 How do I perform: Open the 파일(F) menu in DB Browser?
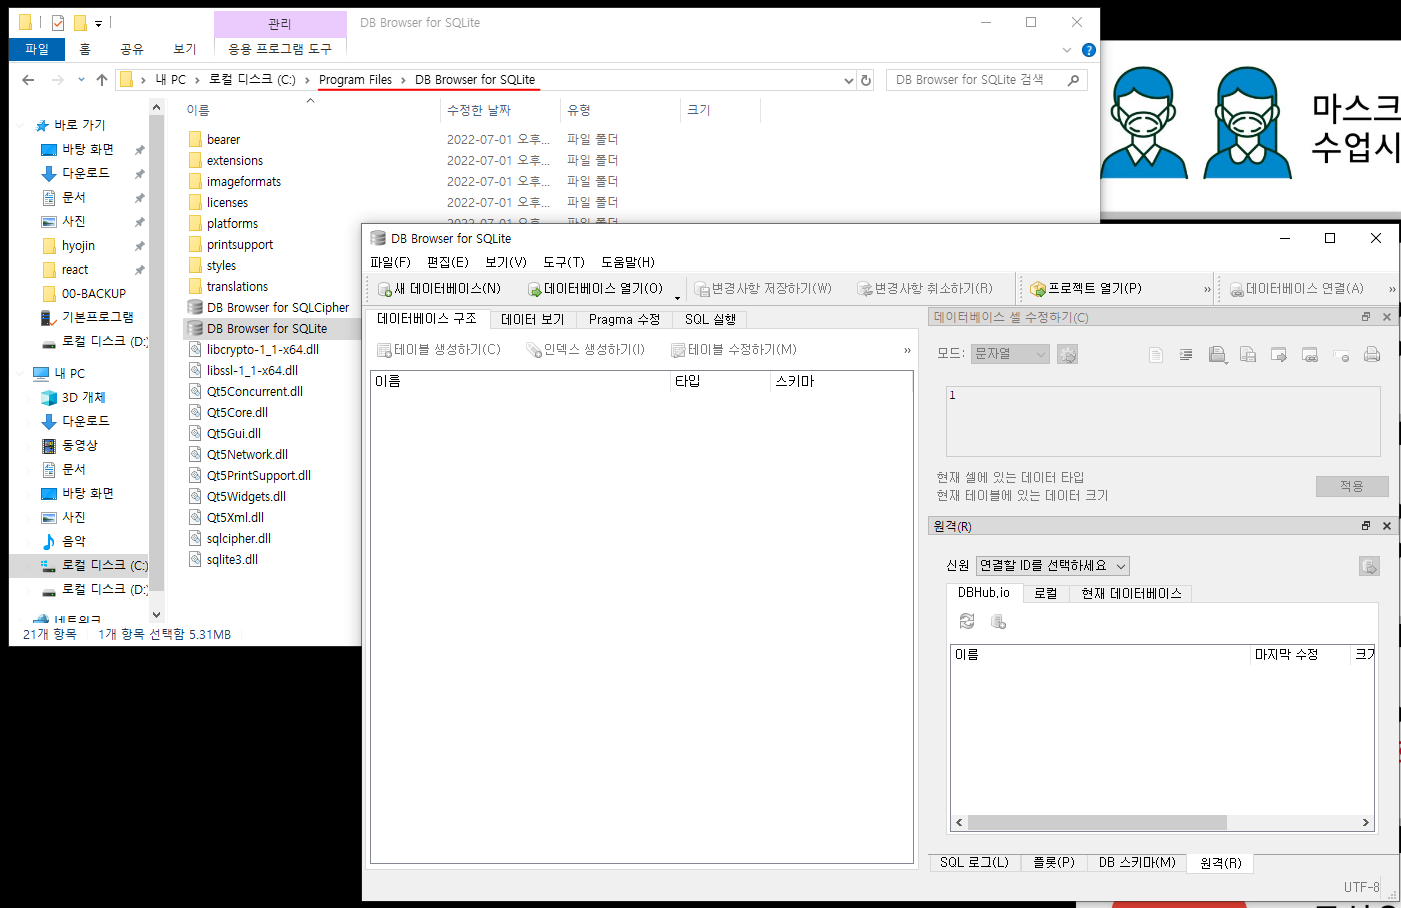[x=390, y=262]
